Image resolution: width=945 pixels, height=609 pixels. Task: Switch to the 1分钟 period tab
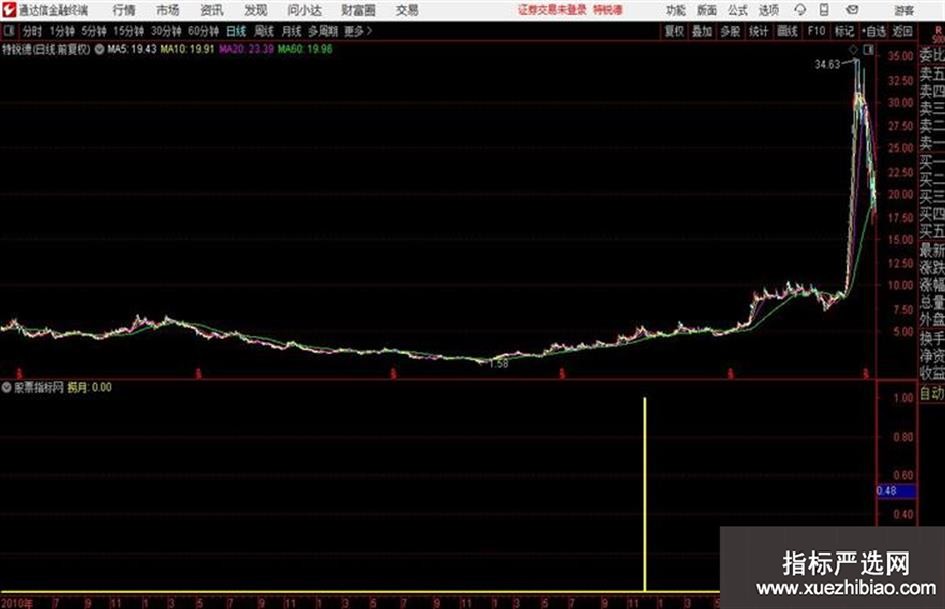tap(62, 31)
